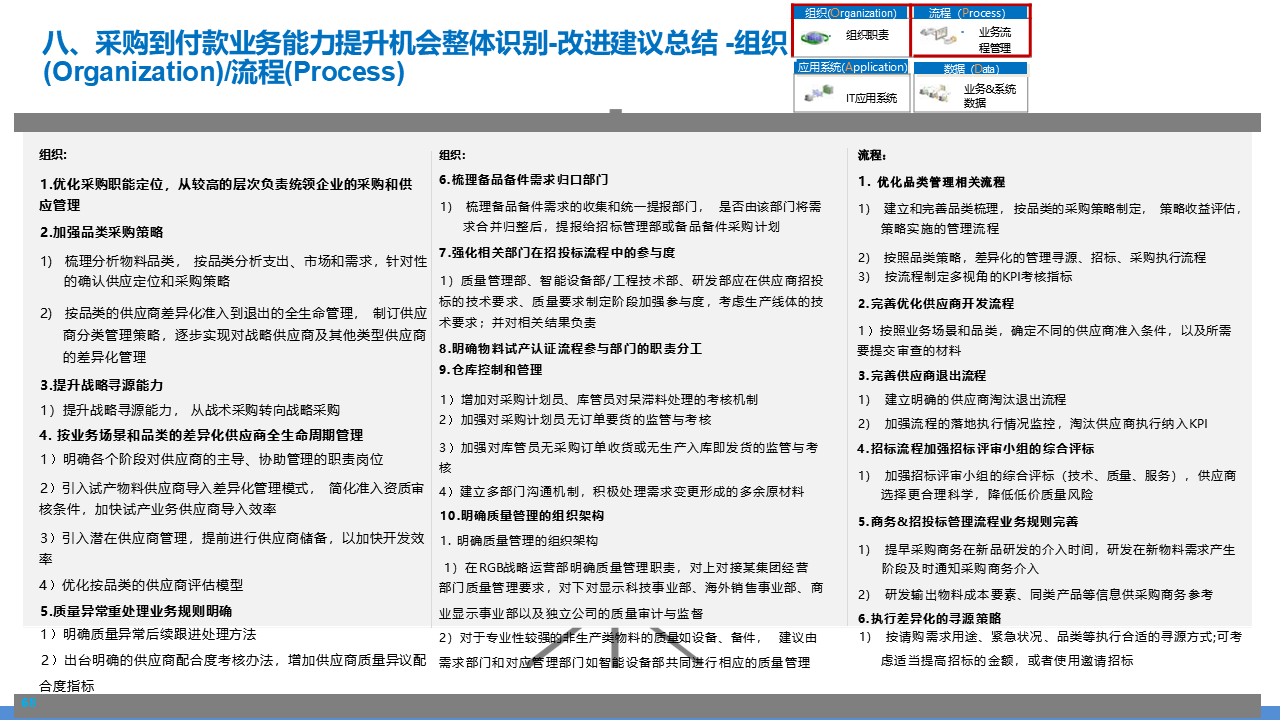Click heading 4.按业务场景和品类的差异化供应商全生命周期管理

[201, 435]
